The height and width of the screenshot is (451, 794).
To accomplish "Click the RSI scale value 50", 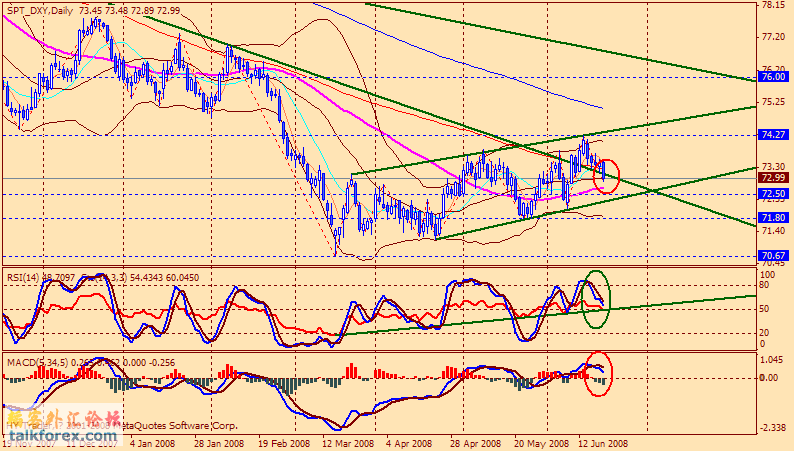I will coord(766,309).
